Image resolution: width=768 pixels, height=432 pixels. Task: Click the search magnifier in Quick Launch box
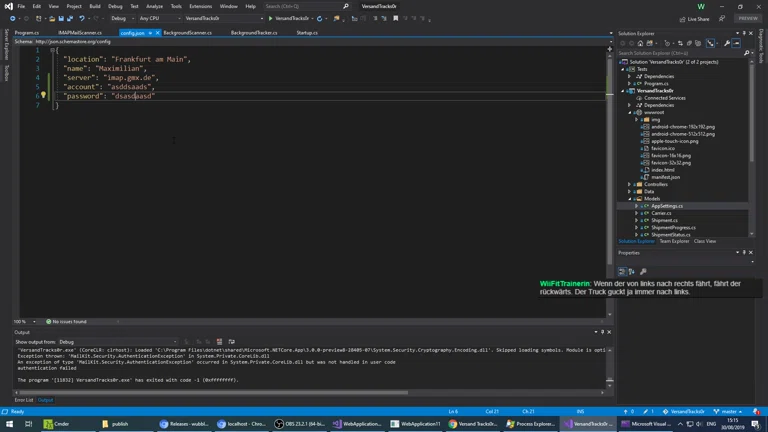coord(346,6)
